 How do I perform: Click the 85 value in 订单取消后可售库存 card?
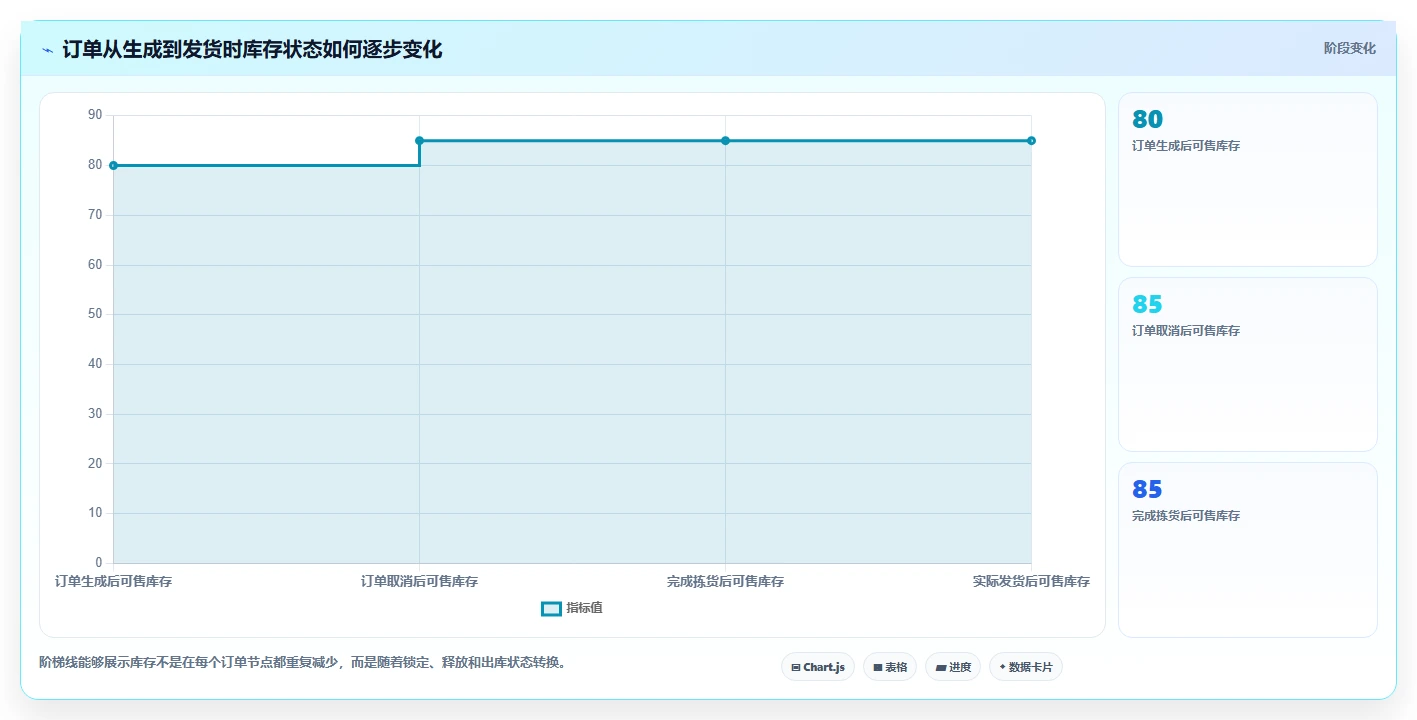click(1147, 304)
